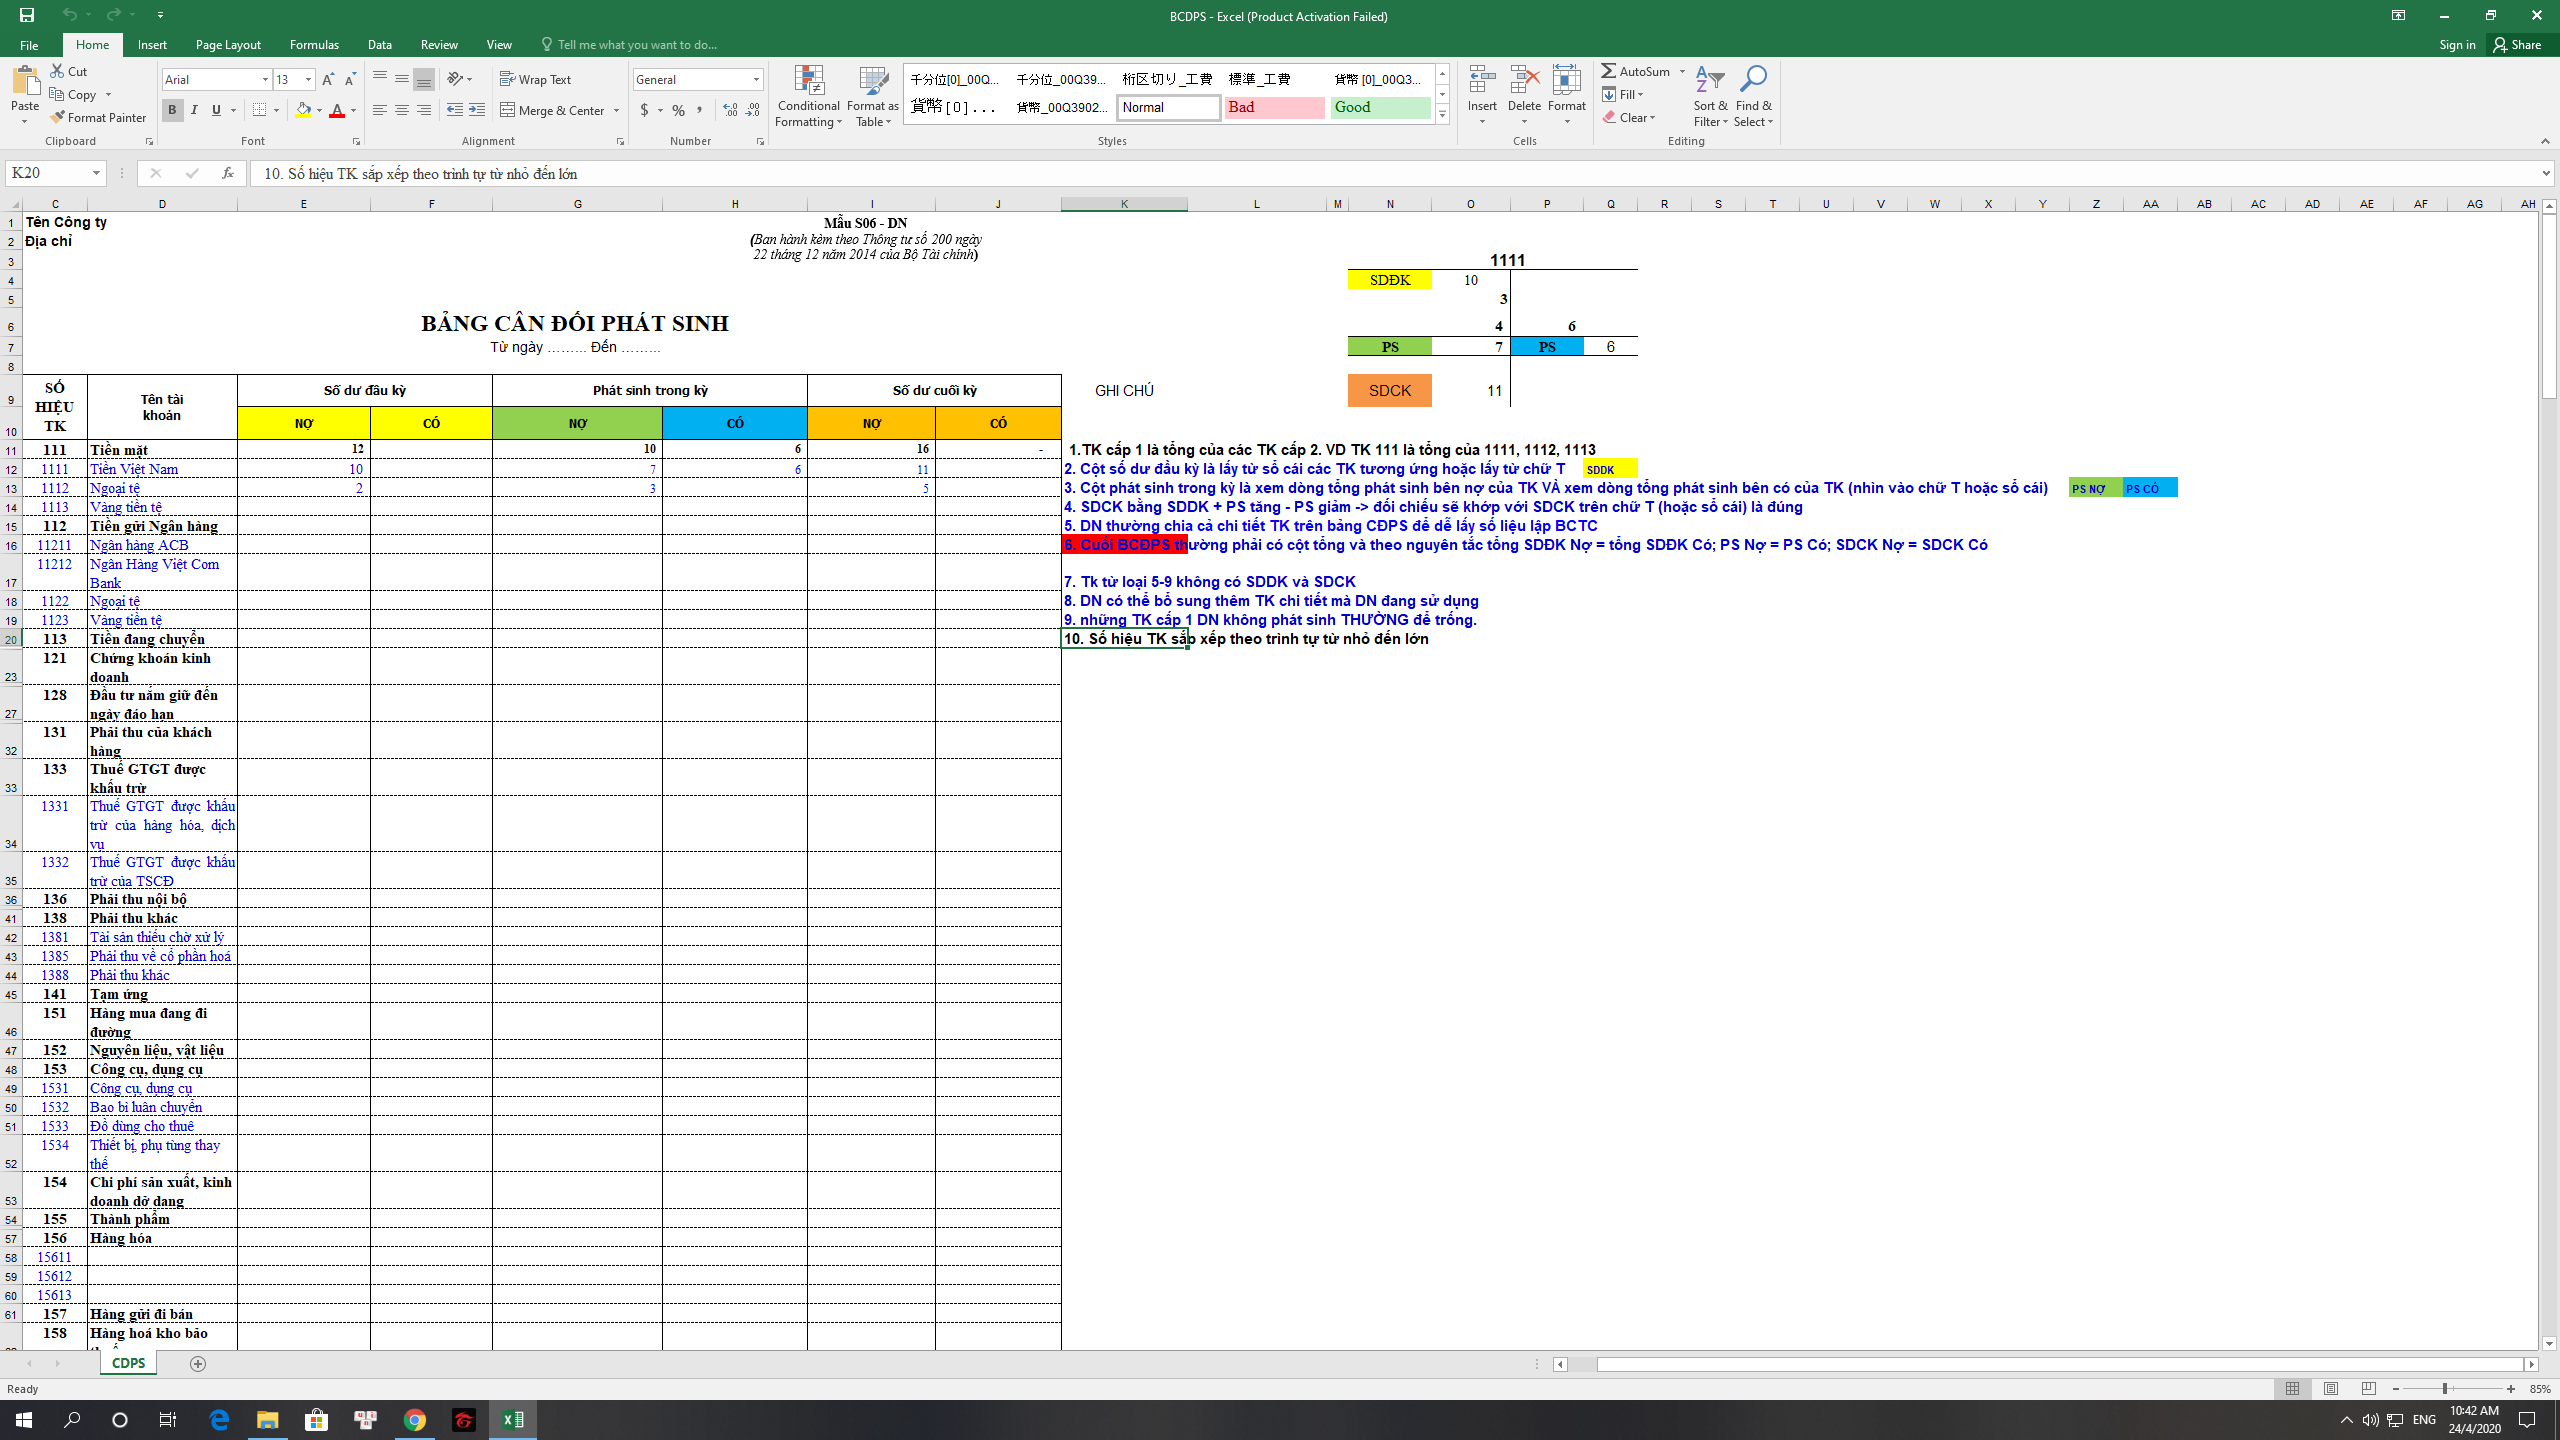Apply the Bad cell style

point(1273,107)
